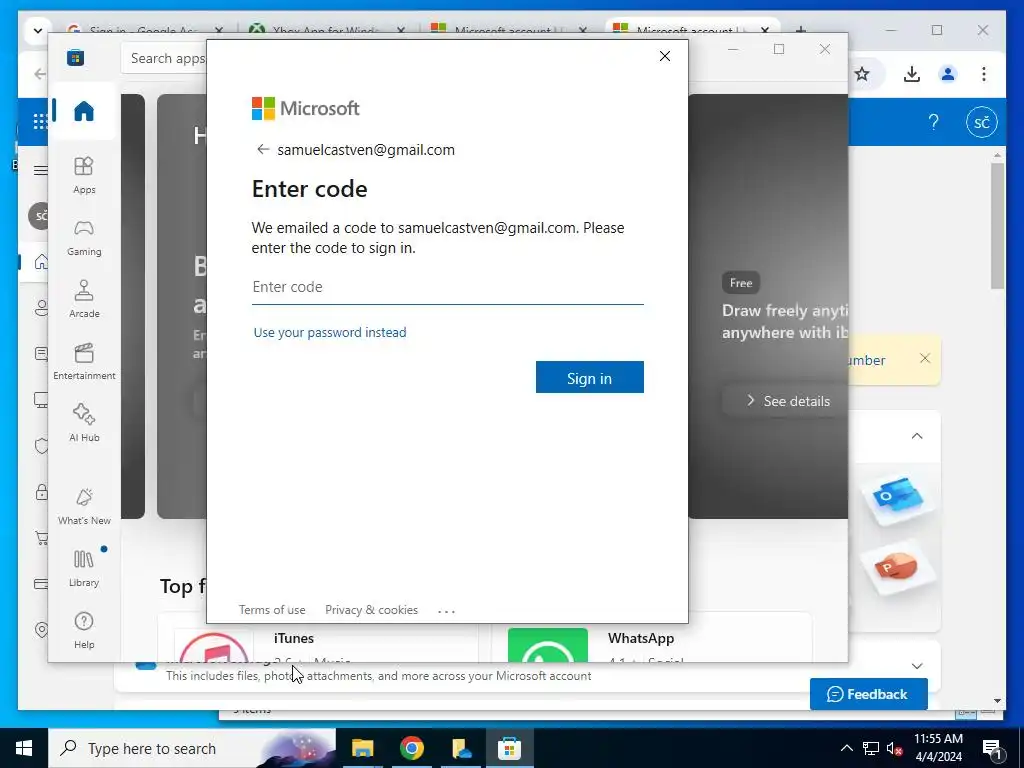The height and width of the screenshot is (768, 1024).
Task: Open Library in Store sidebar
Action: point(84,569)
